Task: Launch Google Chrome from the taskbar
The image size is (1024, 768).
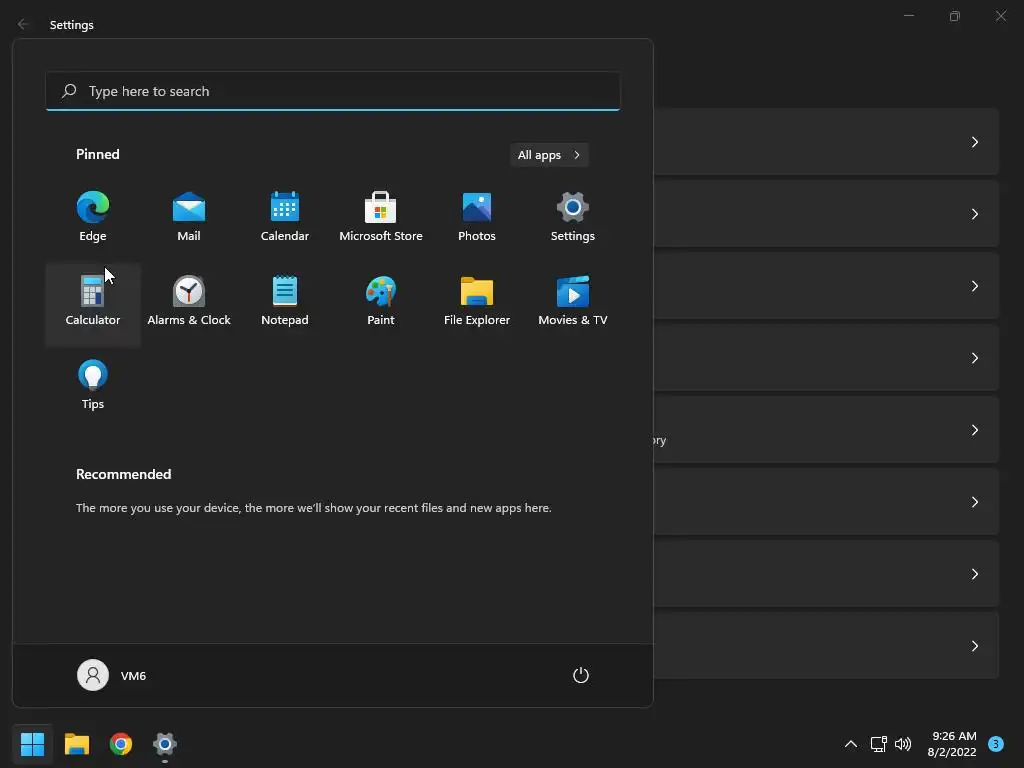Action: [x=121, y=744]
